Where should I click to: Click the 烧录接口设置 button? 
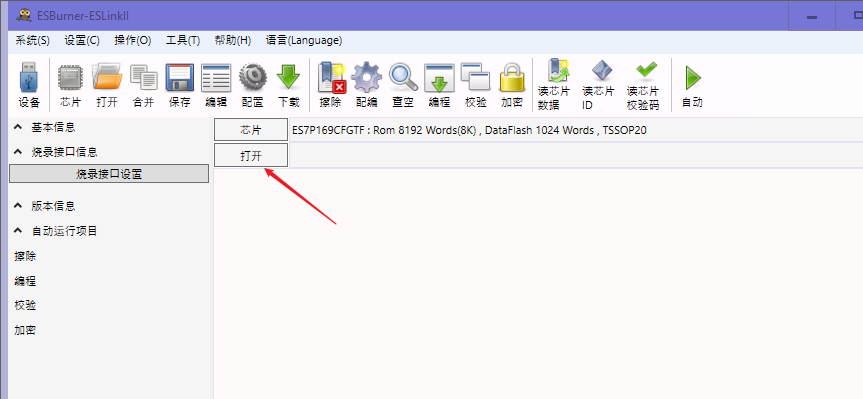click(109, 174)
